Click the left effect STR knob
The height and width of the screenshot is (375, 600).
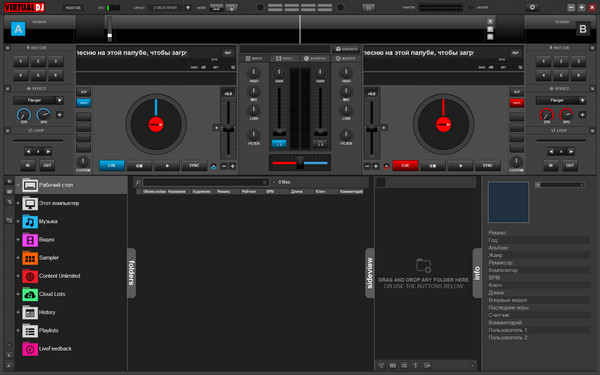[x=24, y=115]
